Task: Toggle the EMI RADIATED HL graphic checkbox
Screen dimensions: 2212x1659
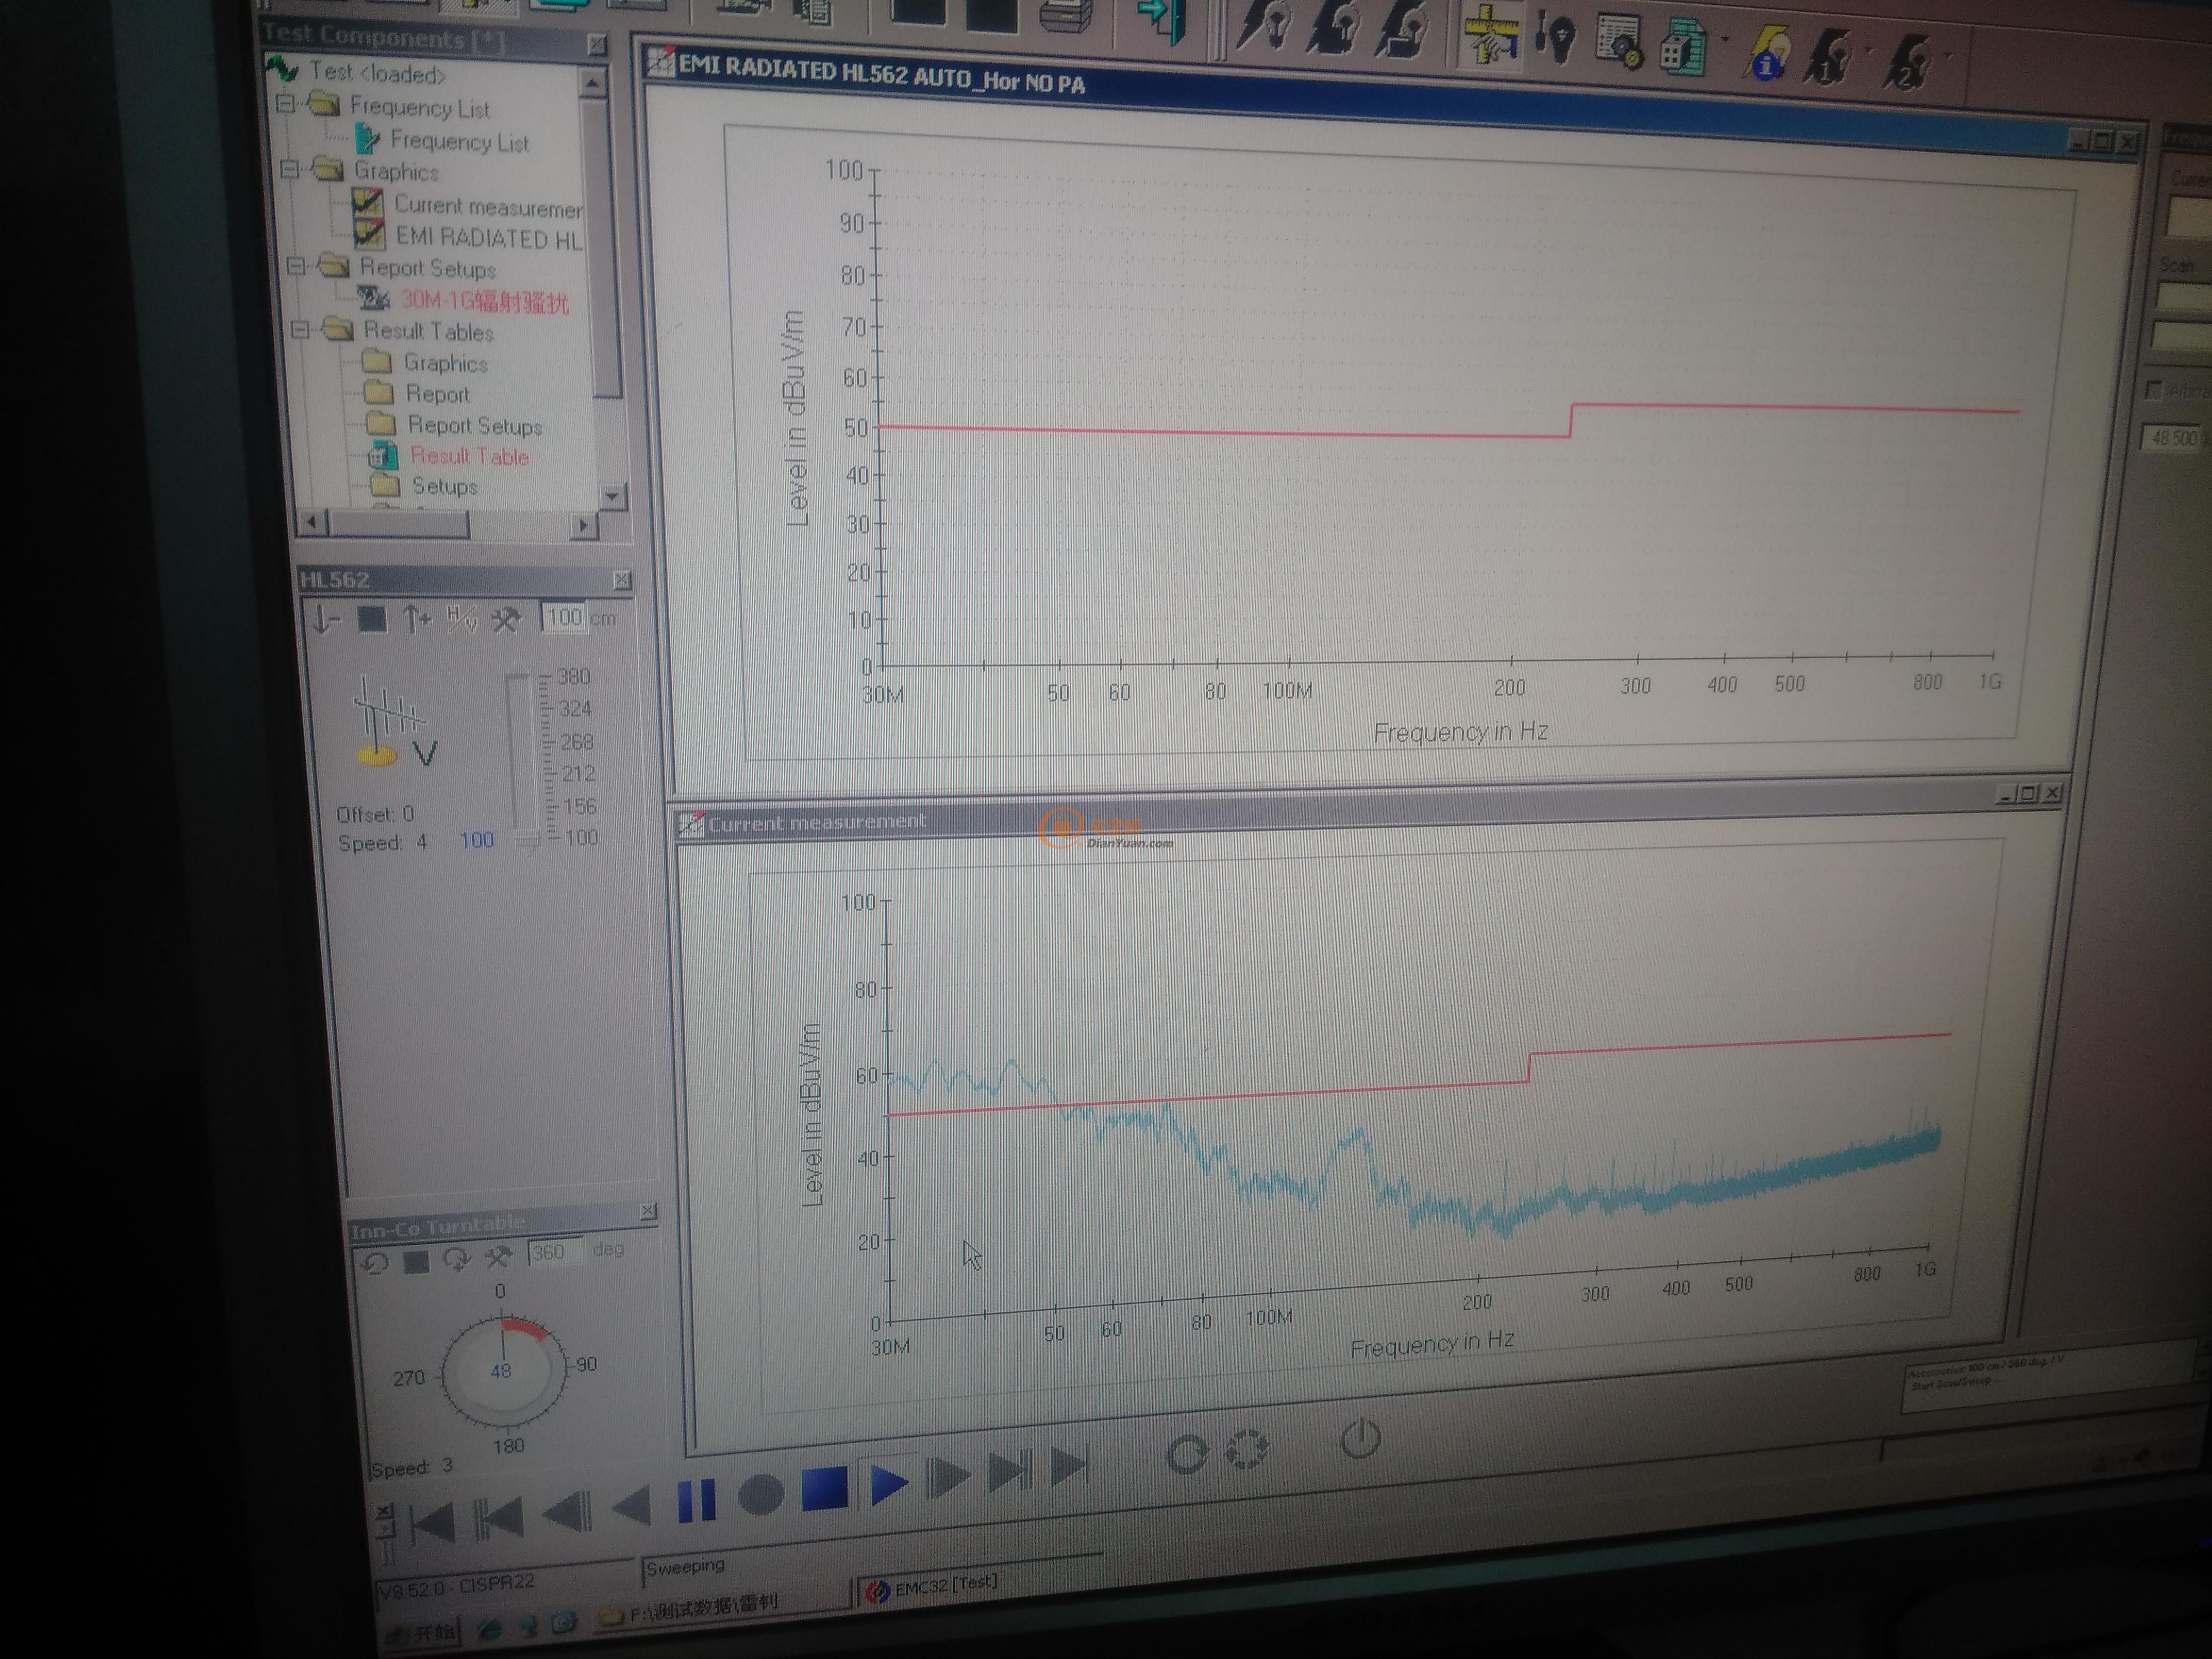Action: [369, 235]
